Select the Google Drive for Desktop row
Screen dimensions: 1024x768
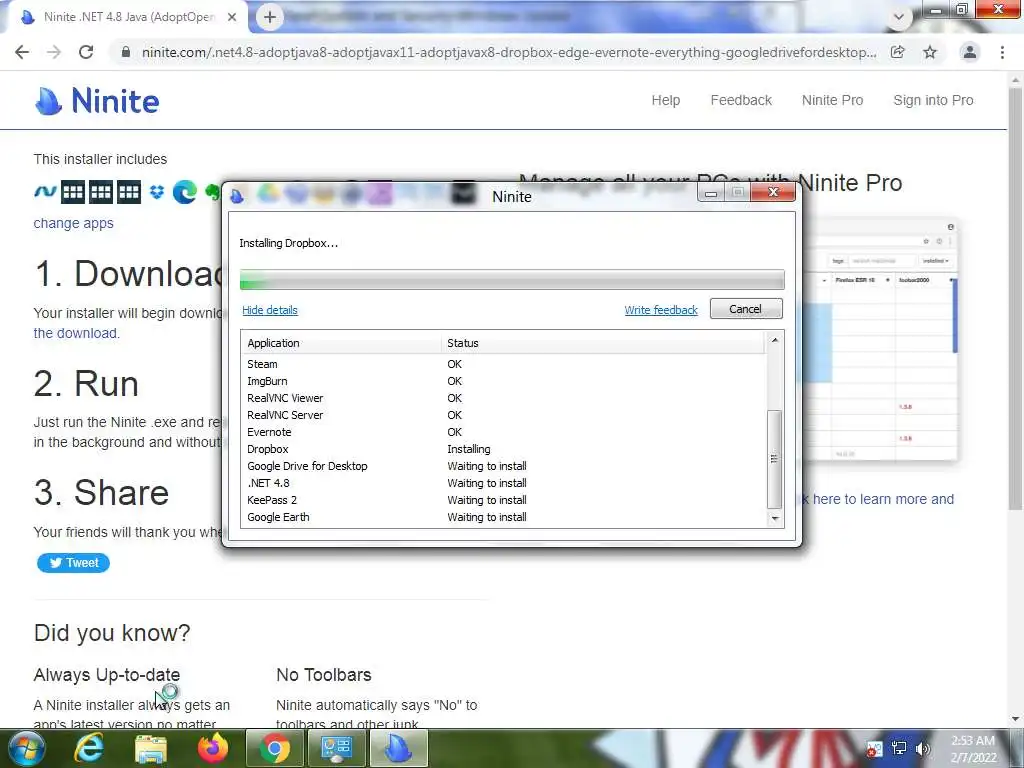(504, 466)
